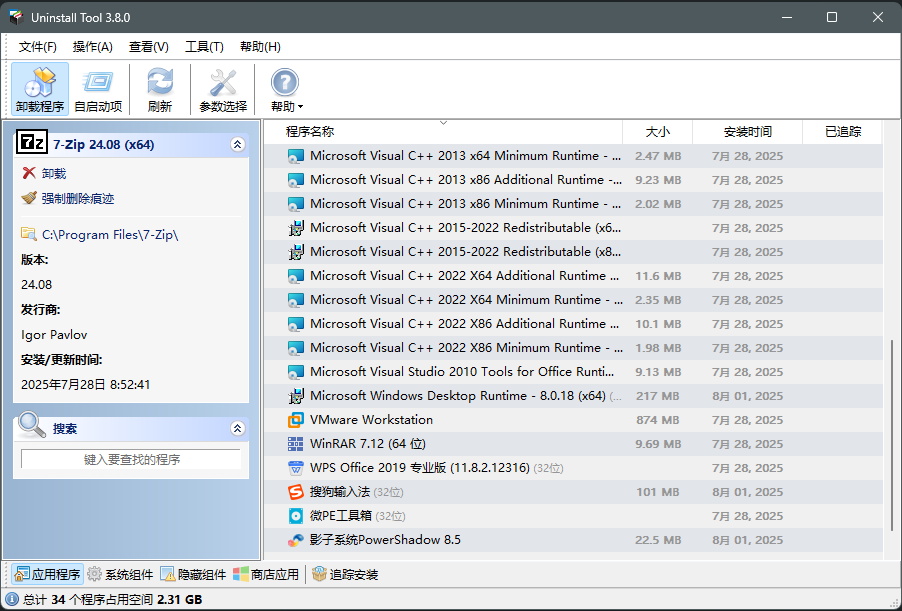
Task: Click the 键入要查找的程序 search field
Action: 130,460
